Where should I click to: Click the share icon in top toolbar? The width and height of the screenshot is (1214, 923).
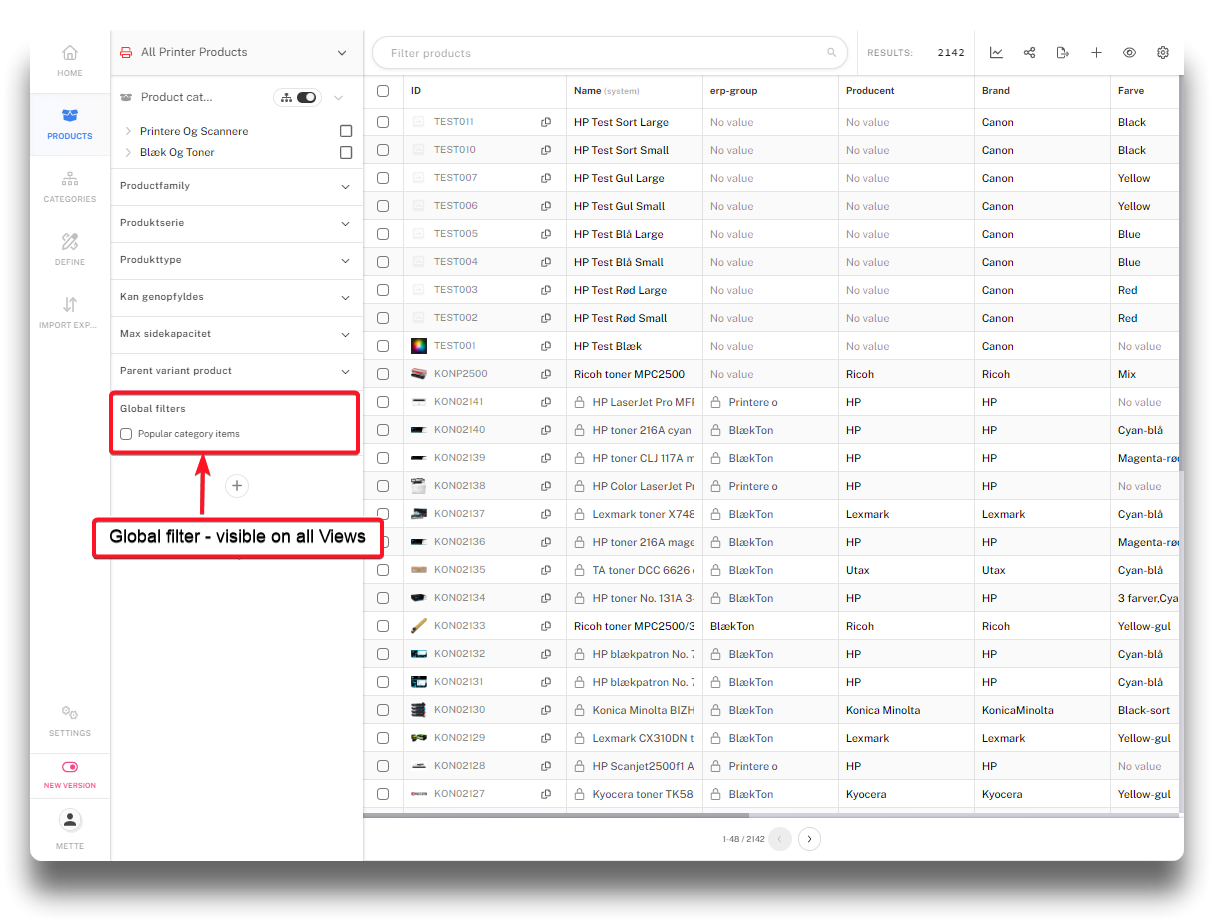click(1029, 53)
